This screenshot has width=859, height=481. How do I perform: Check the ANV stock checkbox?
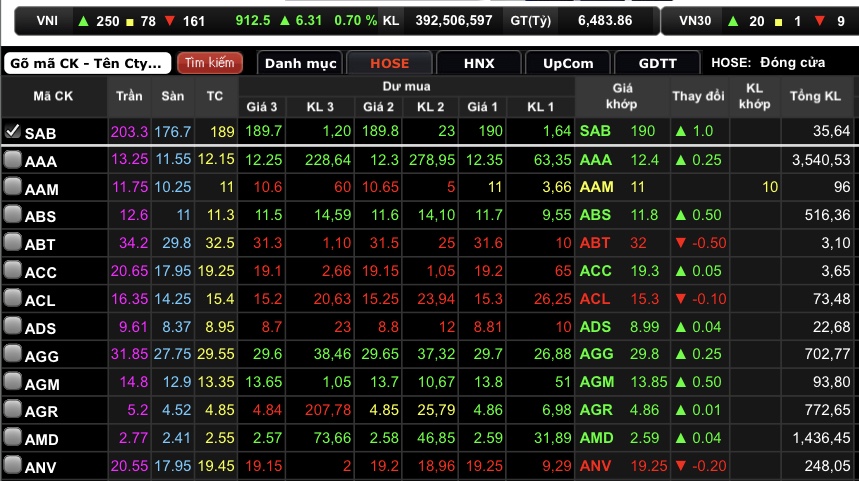click(12, 465)
